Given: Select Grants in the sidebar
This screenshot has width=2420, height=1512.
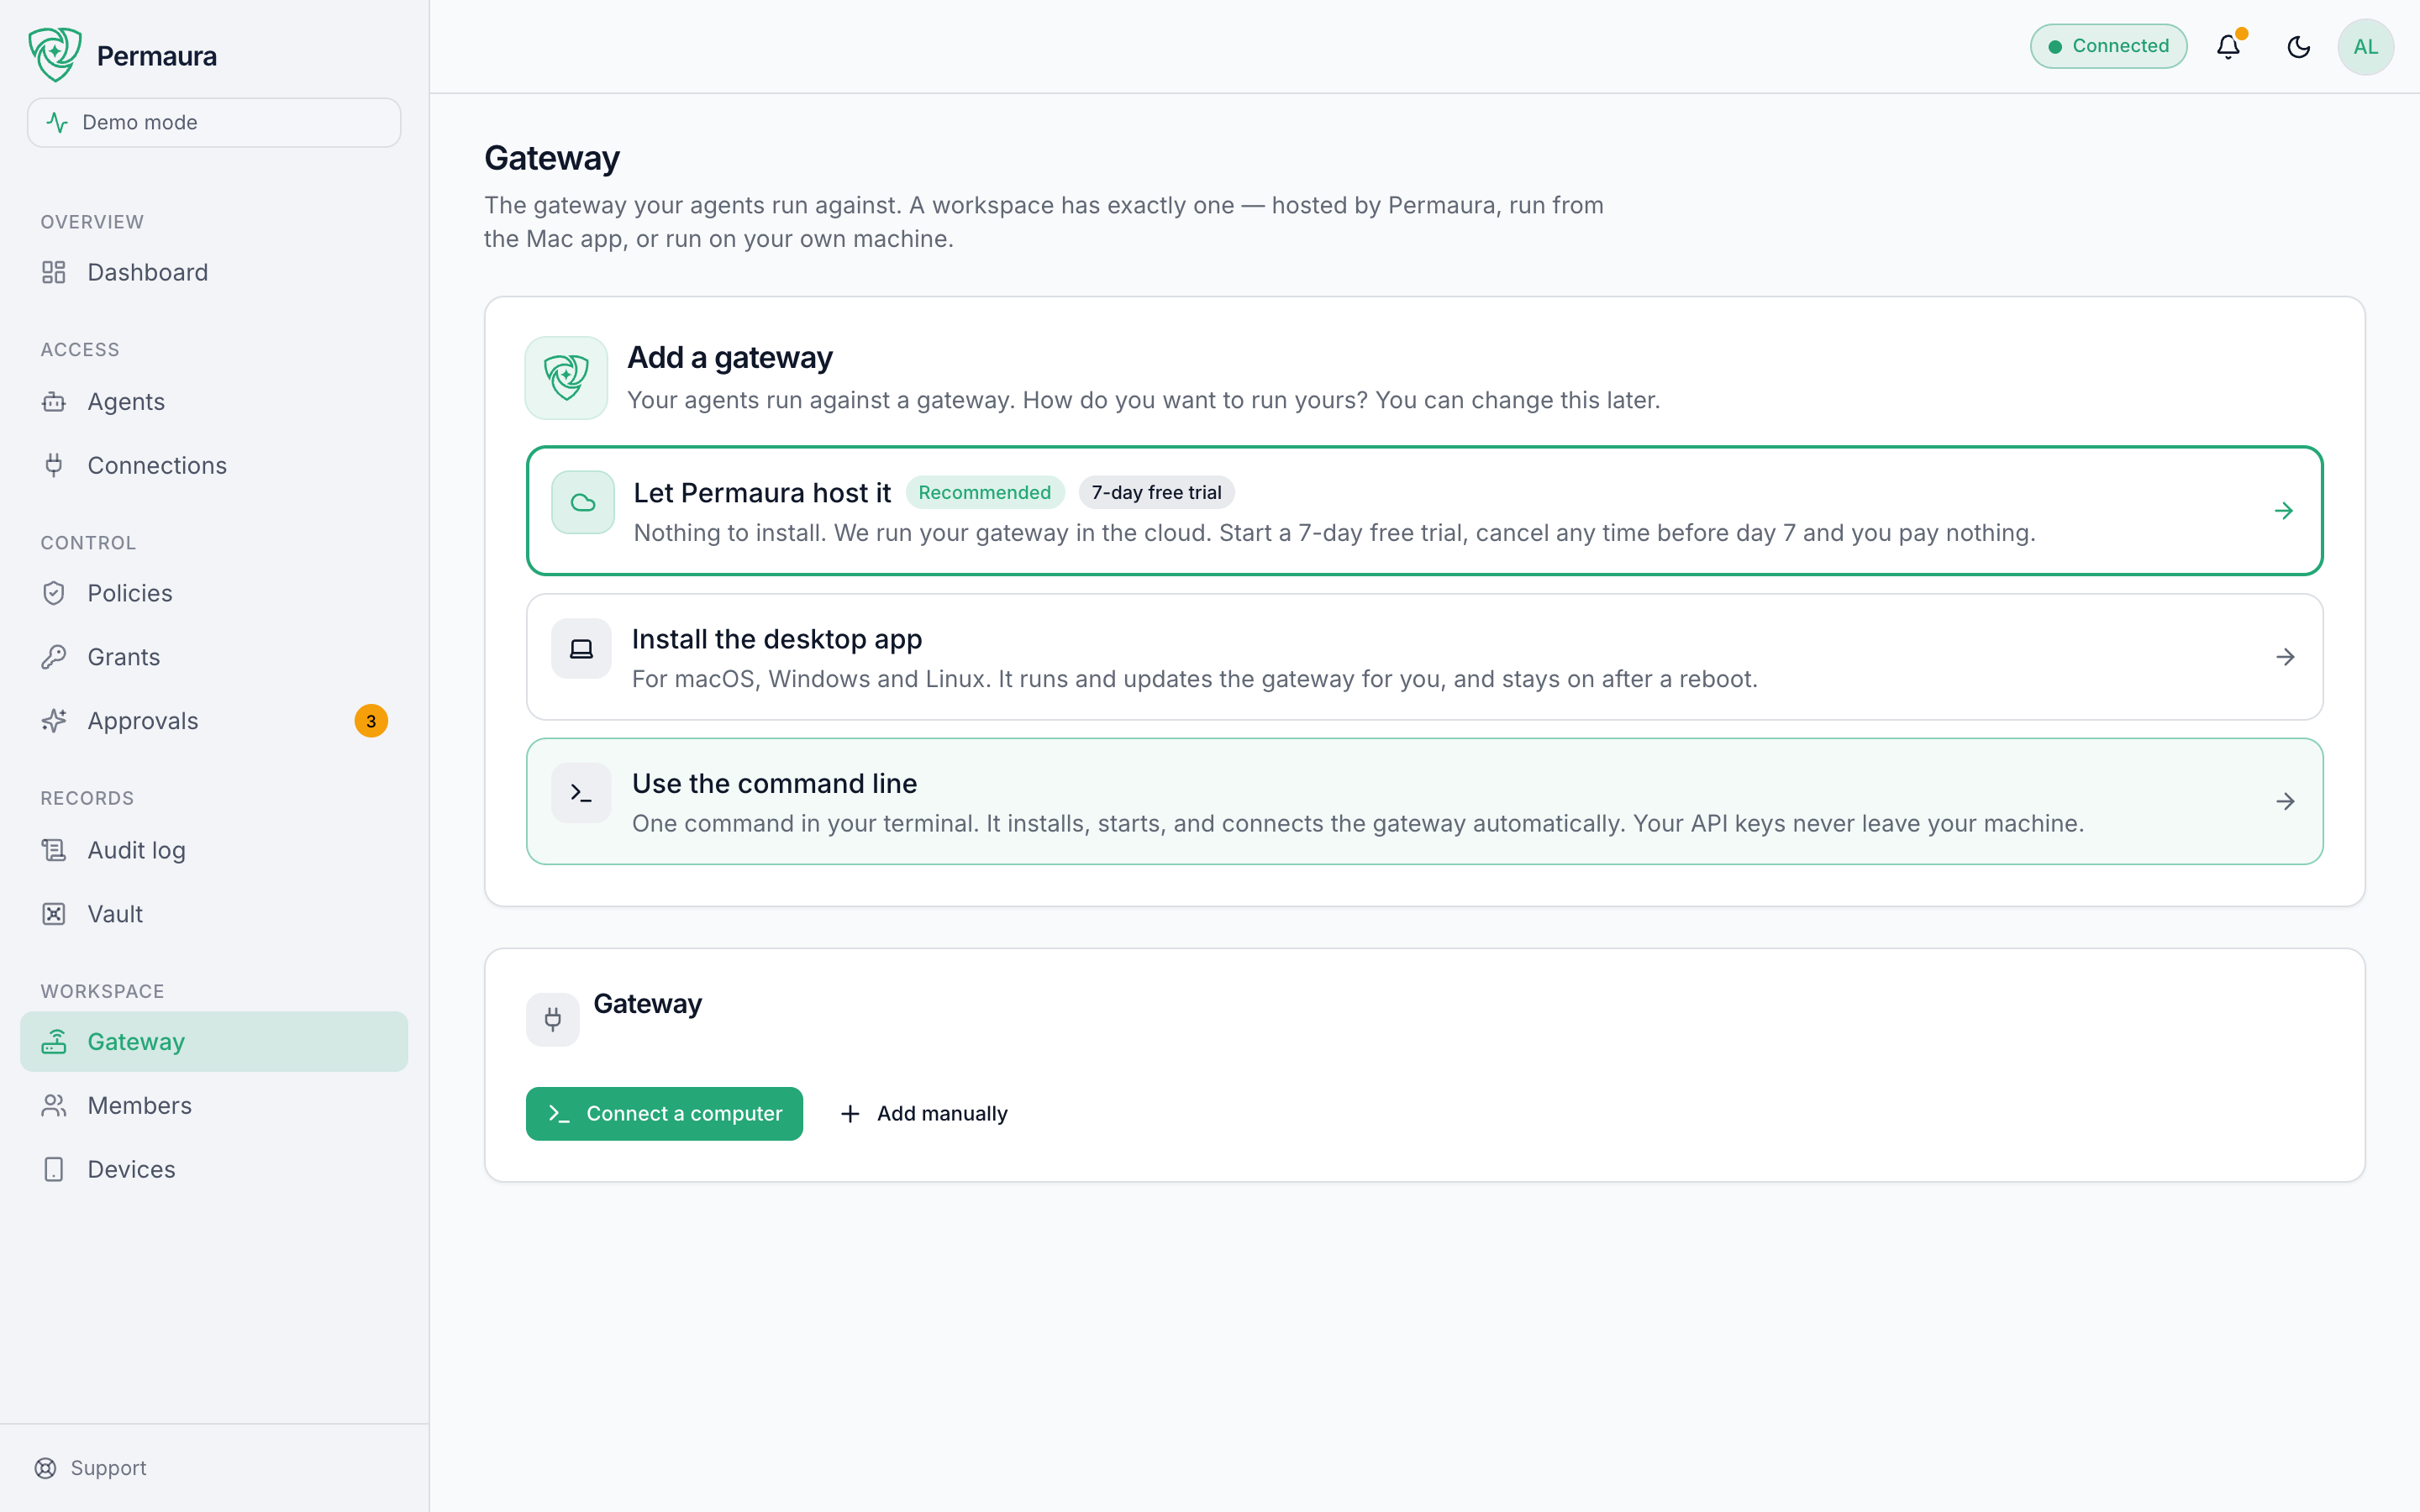Looking at the screenshot, I should point(214,657).
